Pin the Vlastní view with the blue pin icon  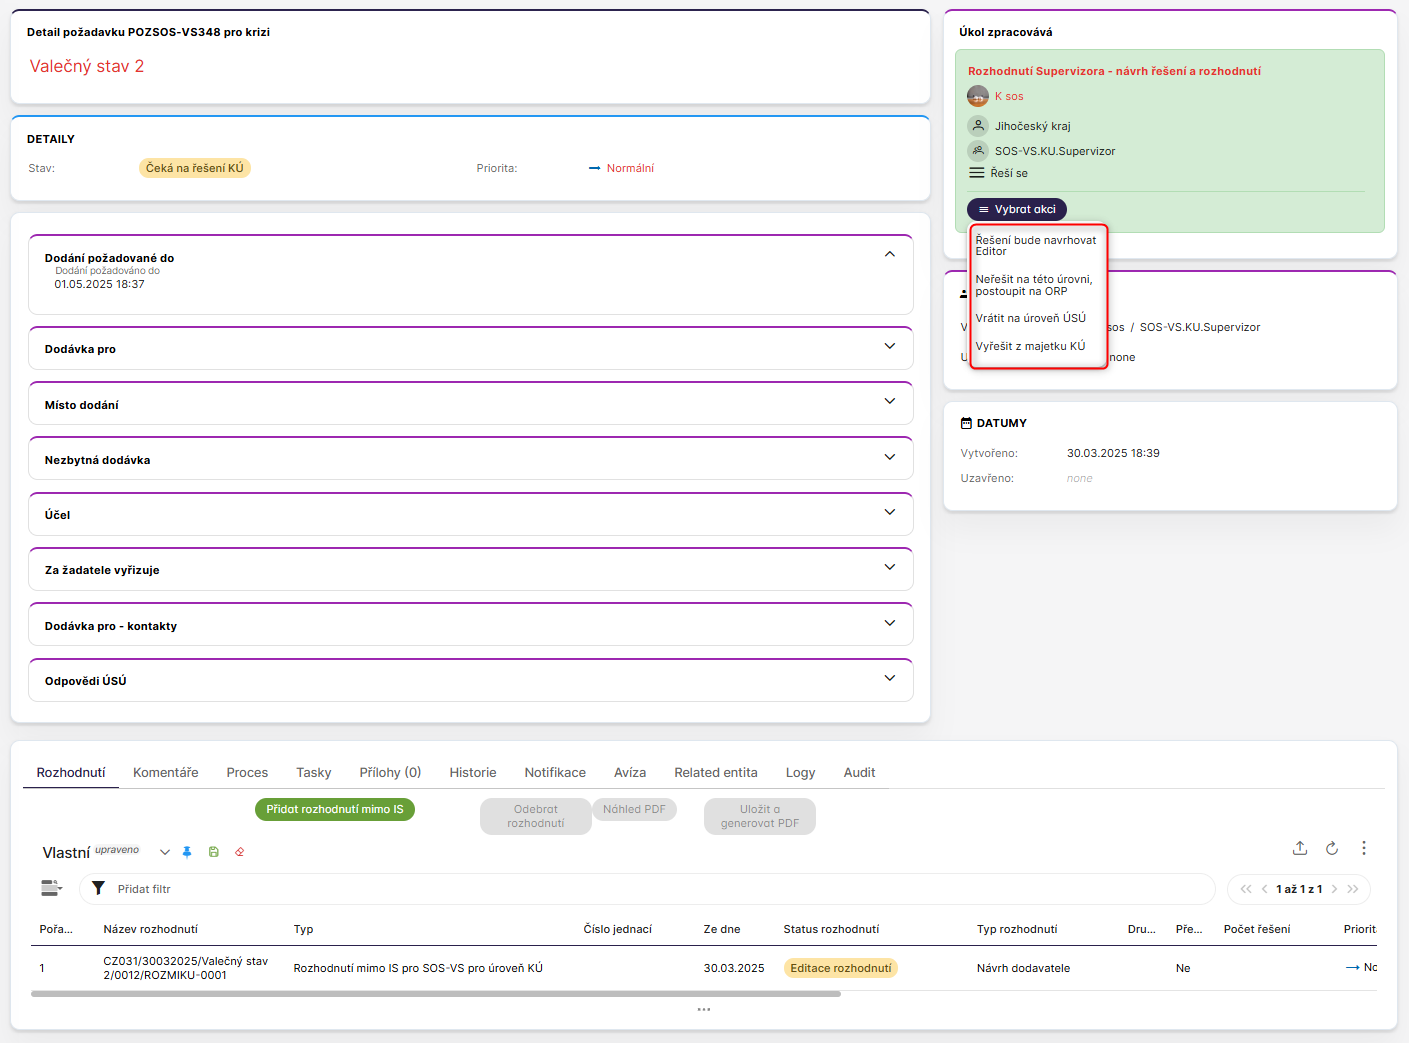point(187,852)
